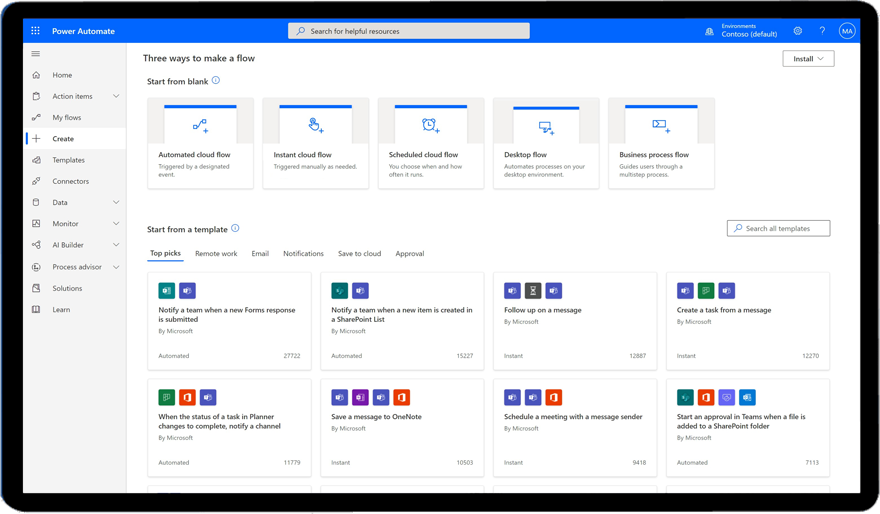Click the Learn book icon

36,309
